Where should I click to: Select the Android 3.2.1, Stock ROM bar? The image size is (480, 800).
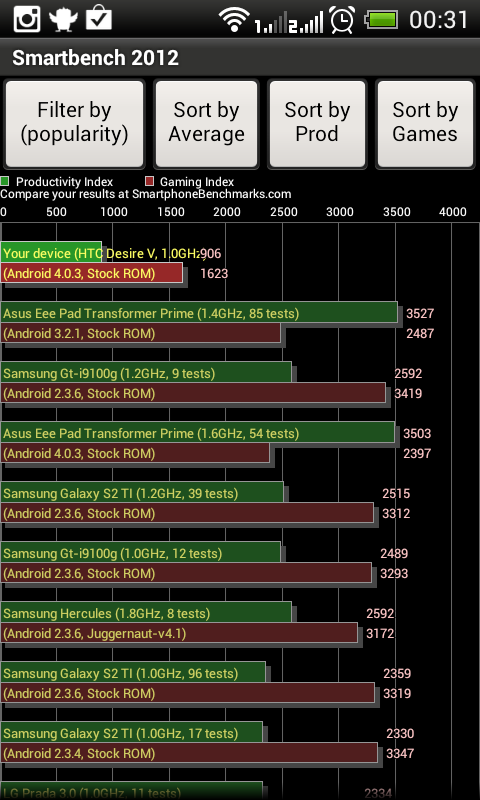point(140,333)
